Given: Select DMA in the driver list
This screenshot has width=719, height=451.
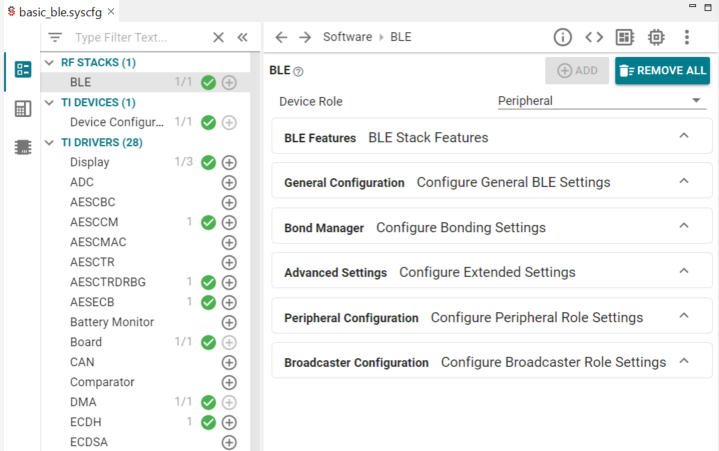Looking at the screenshot, I should point(83,402).
